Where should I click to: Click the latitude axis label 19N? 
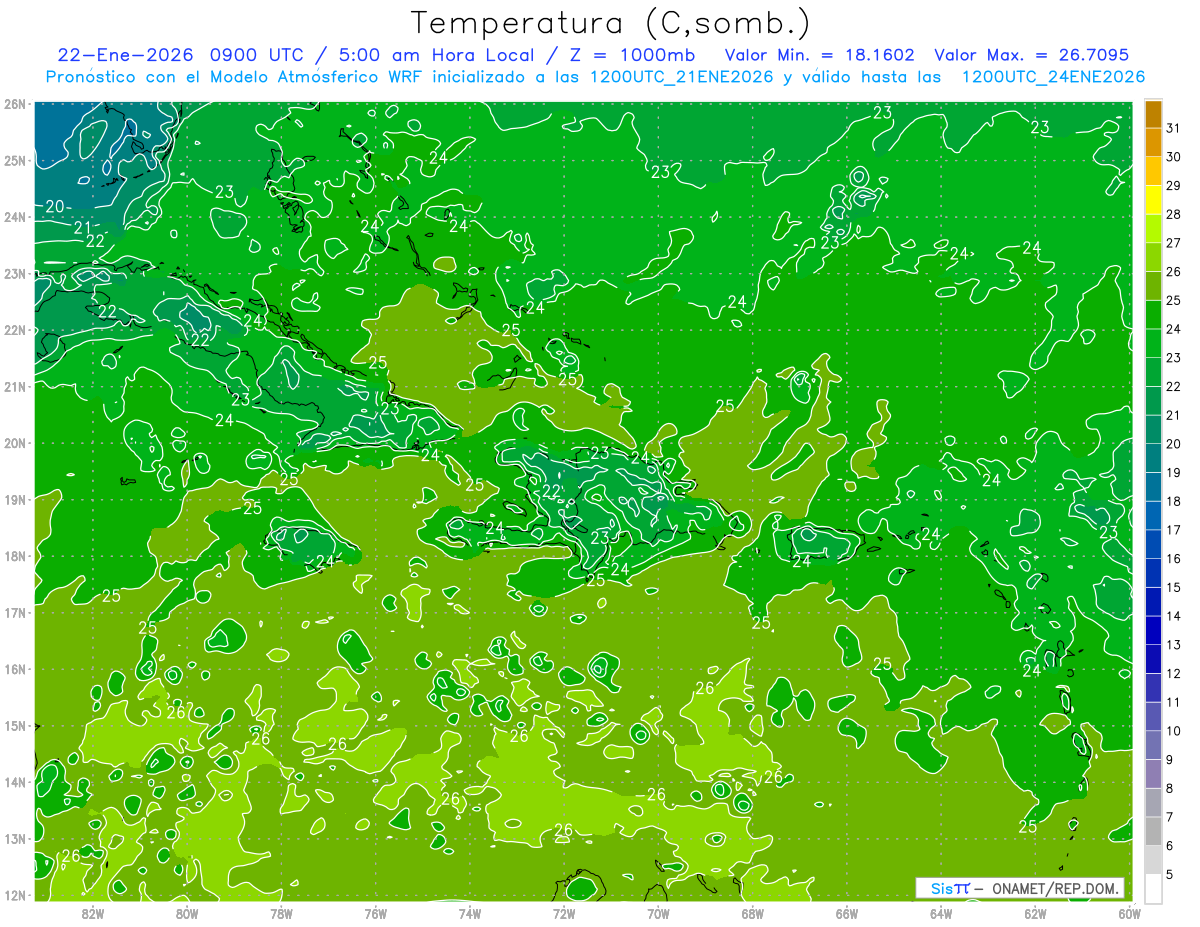[15, 499]
